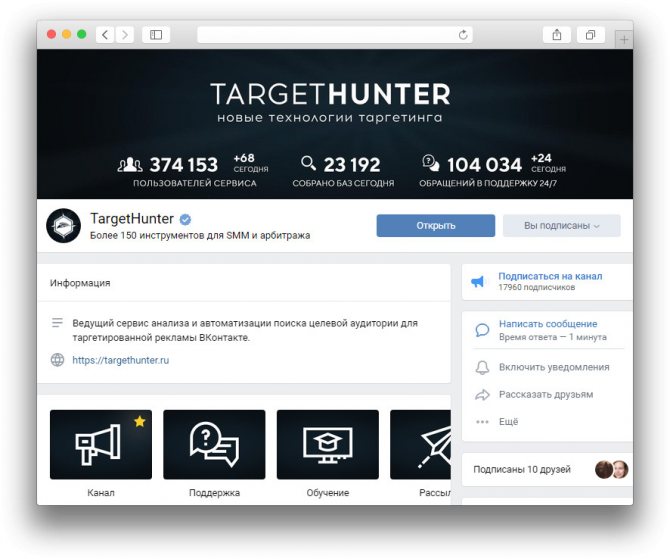Show all tabs overview

click(x=591, y=35)
